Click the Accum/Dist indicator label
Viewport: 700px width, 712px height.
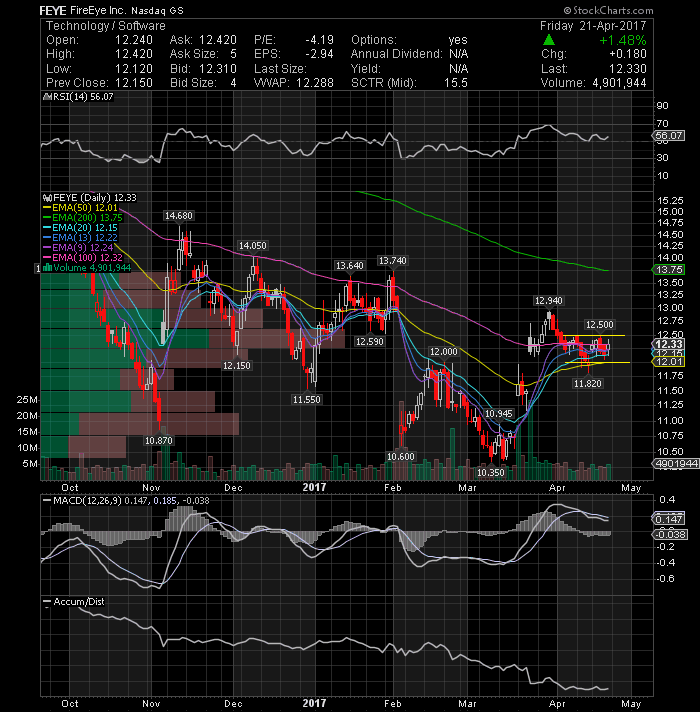pyautogui.click(x=74, y=602)
